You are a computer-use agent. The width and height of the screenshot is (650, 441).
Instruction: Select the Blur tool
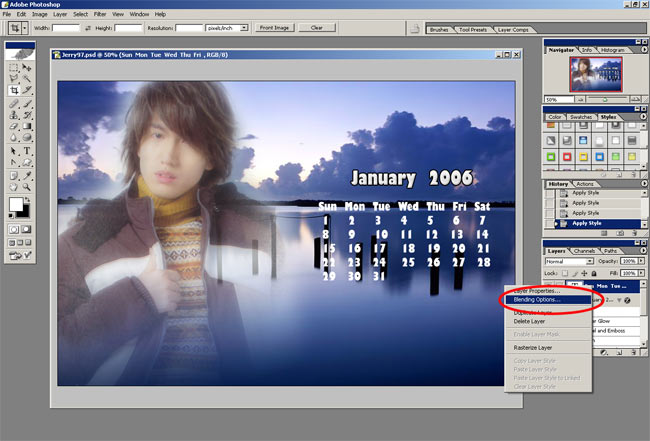click(14, 137)
